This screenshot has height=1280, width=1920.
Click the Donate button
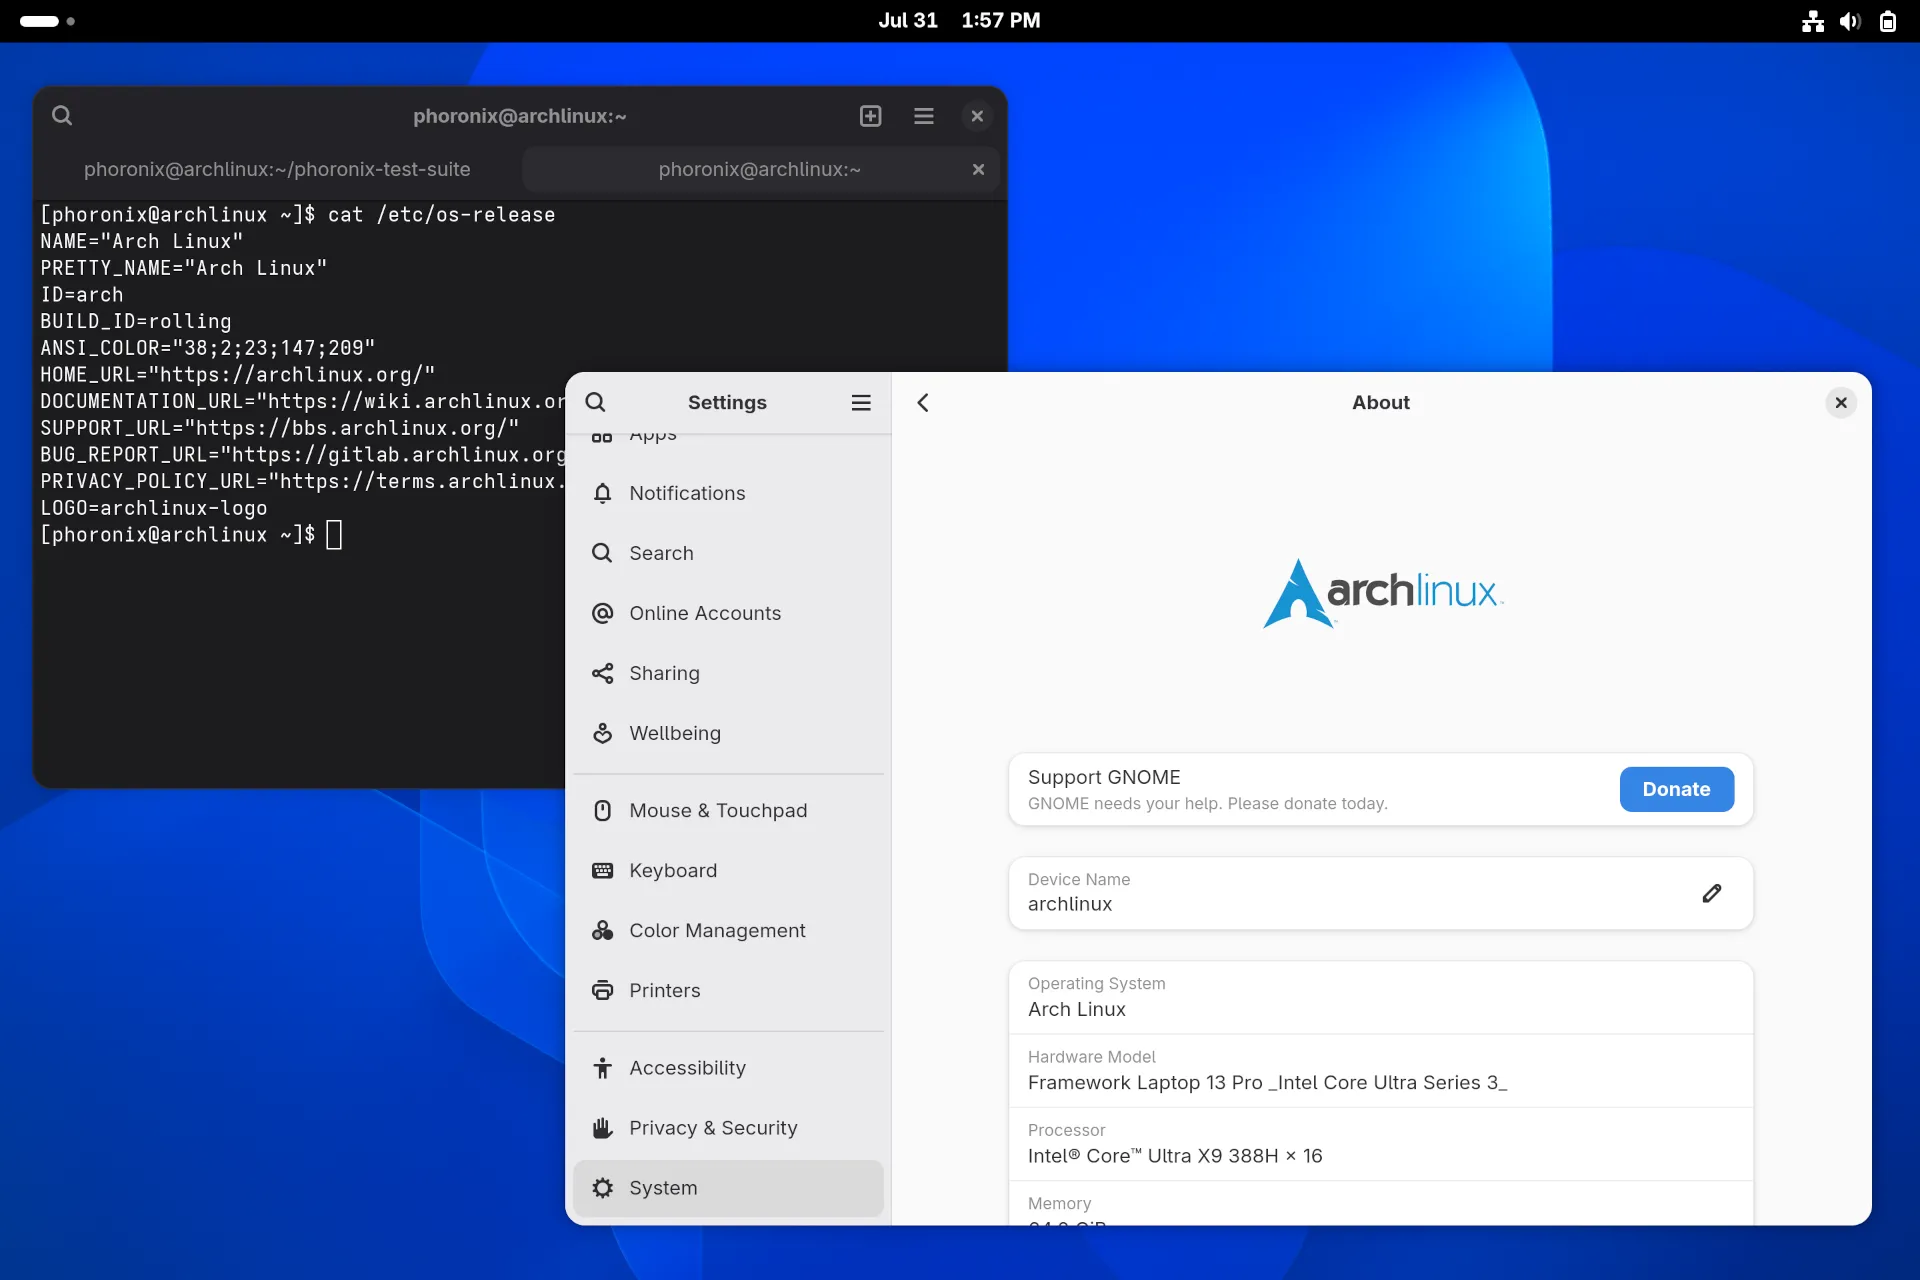pos(1676,789)
